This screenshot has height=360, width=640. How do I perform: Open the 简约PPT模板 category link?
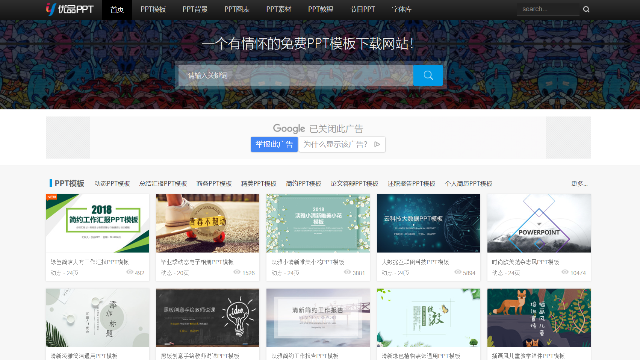[303, 184]
